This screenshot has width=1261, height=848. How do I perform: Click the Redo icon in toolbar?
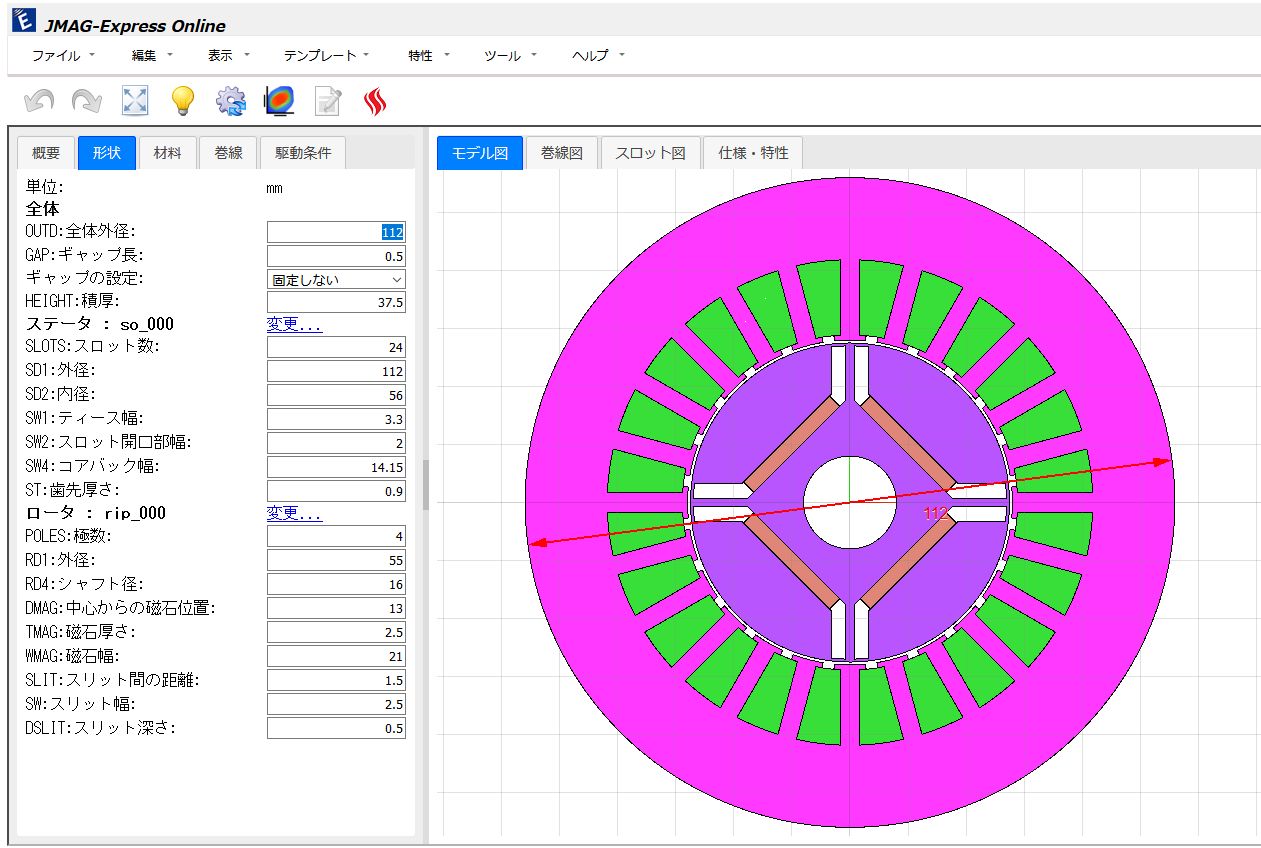tap(86, 100)
